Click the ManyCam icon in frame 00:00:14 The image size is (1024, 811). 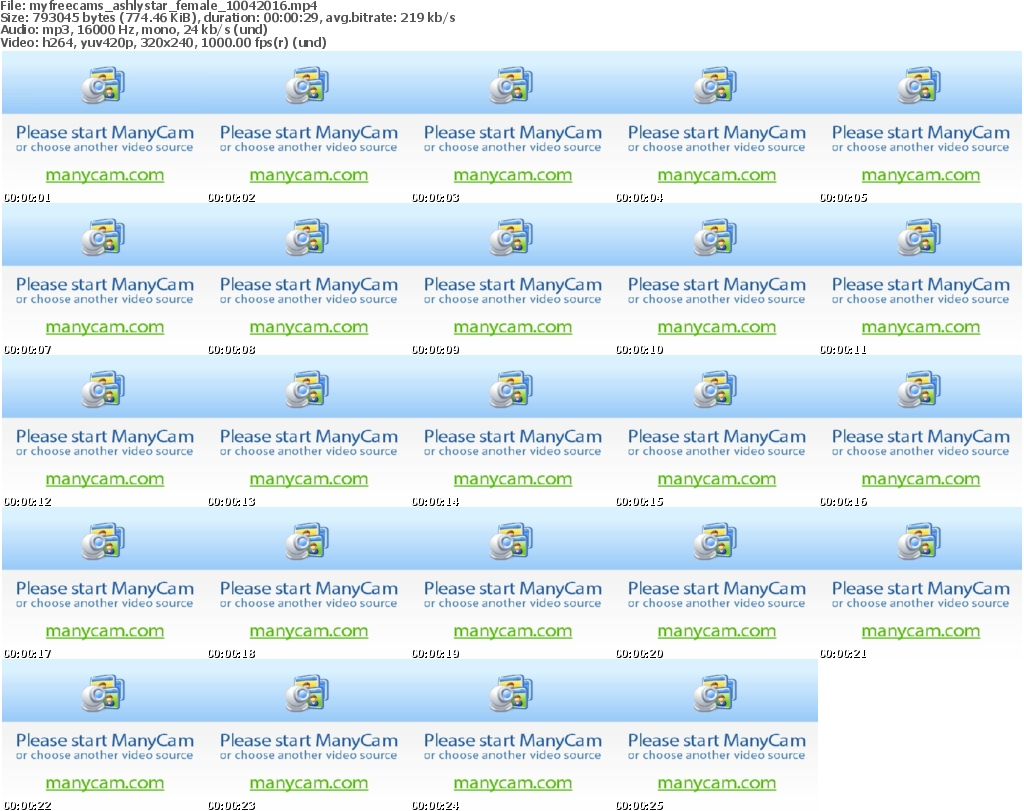[511, 389]
